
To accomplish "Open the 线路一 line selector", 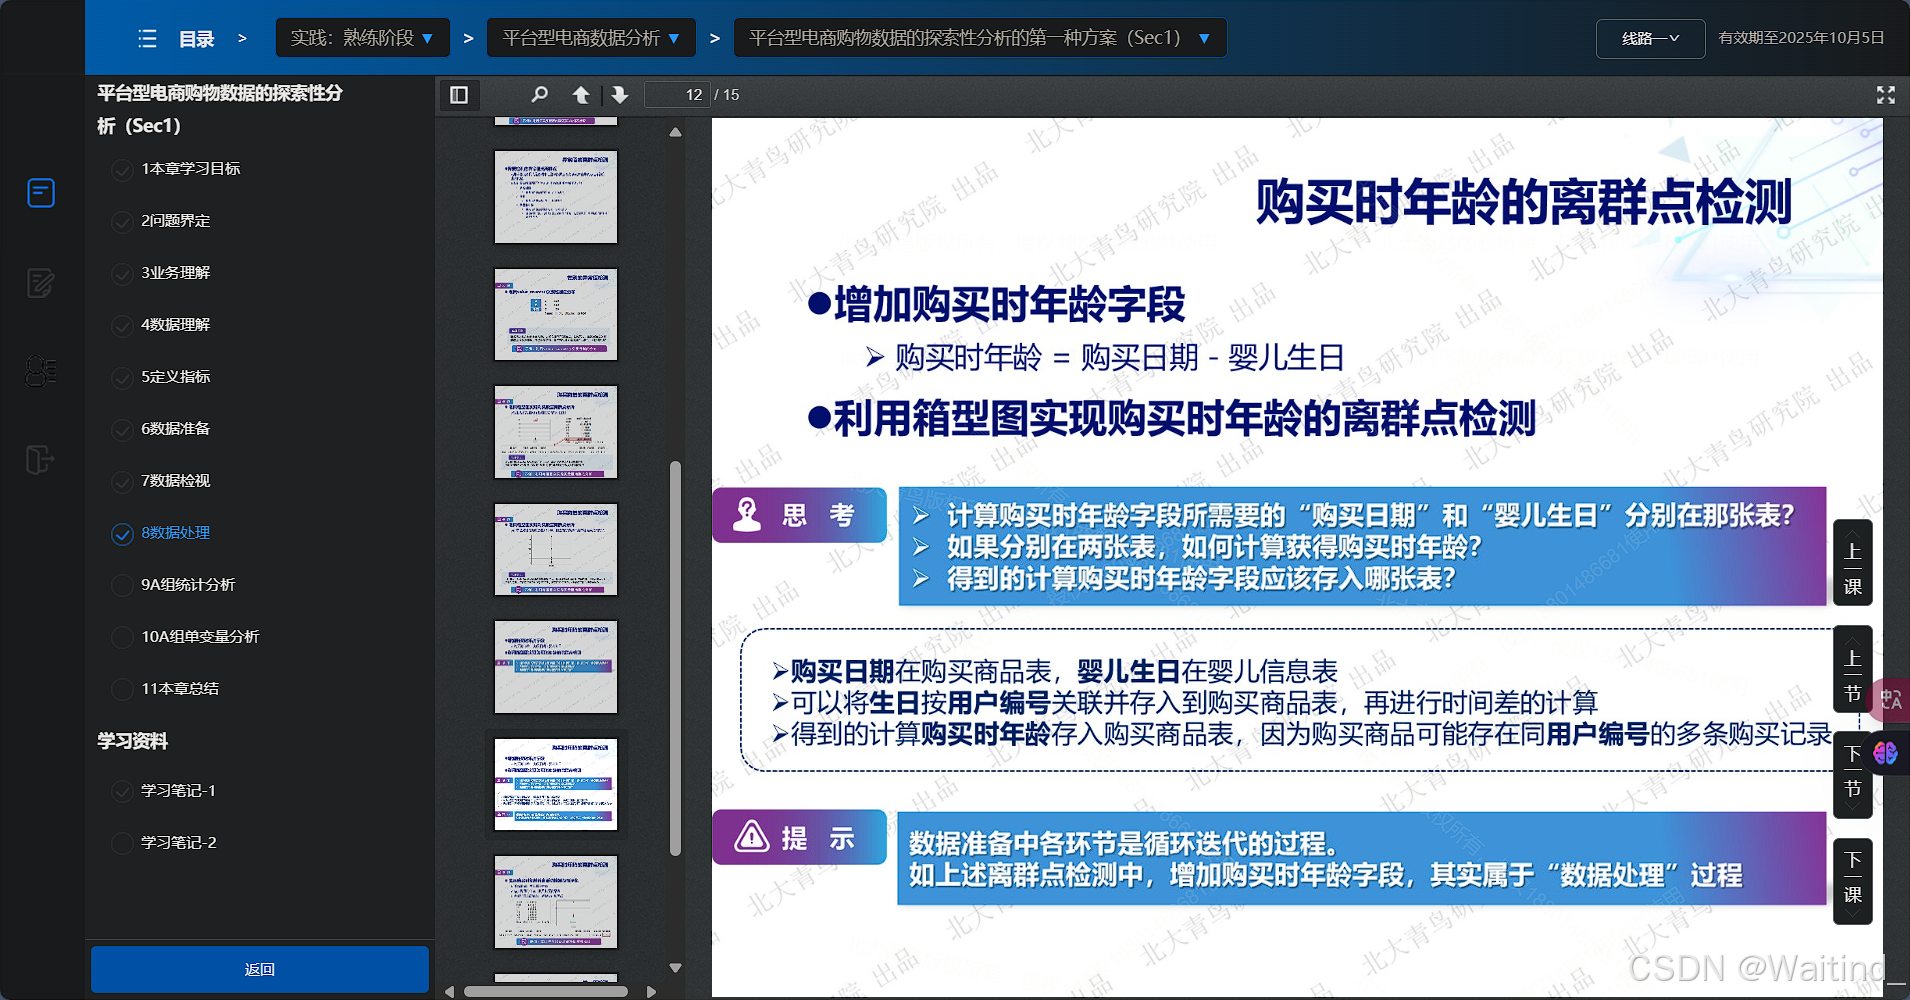I will click(1650, 39).
